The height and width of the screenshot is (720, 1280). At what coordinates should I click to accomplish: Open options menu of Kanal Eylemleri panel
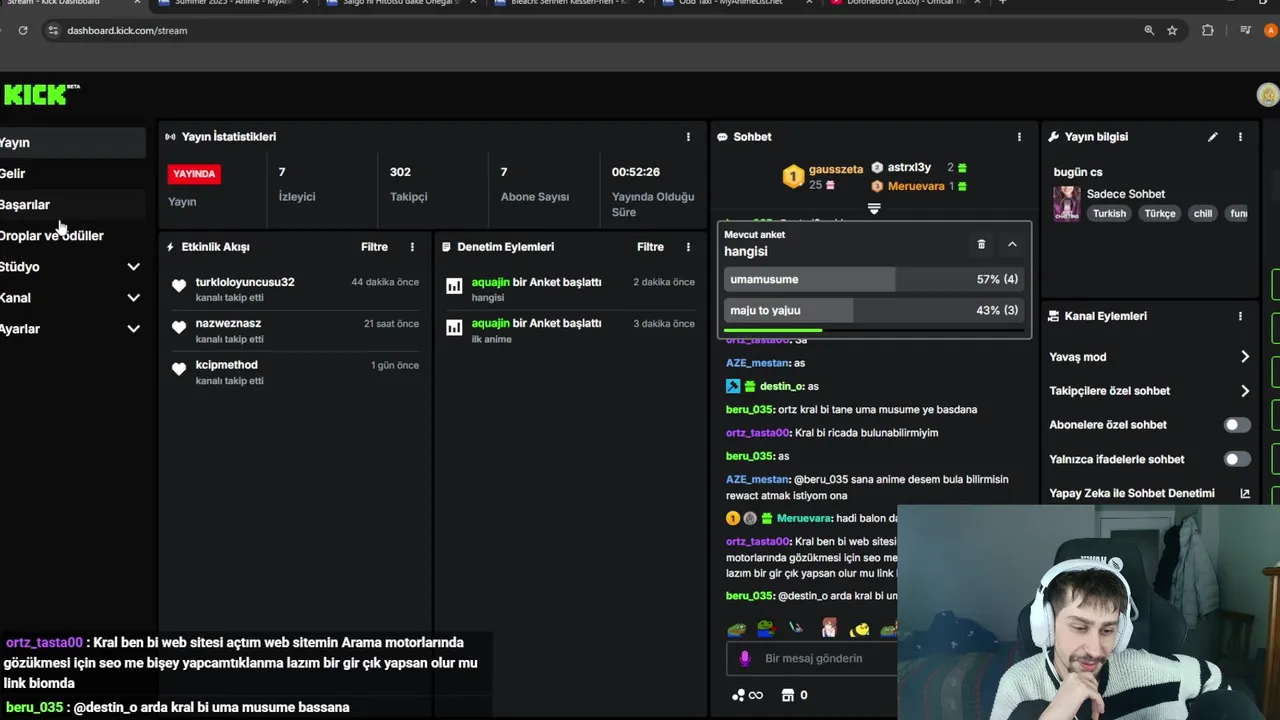pyautogui.click(x=1240, y=316)
